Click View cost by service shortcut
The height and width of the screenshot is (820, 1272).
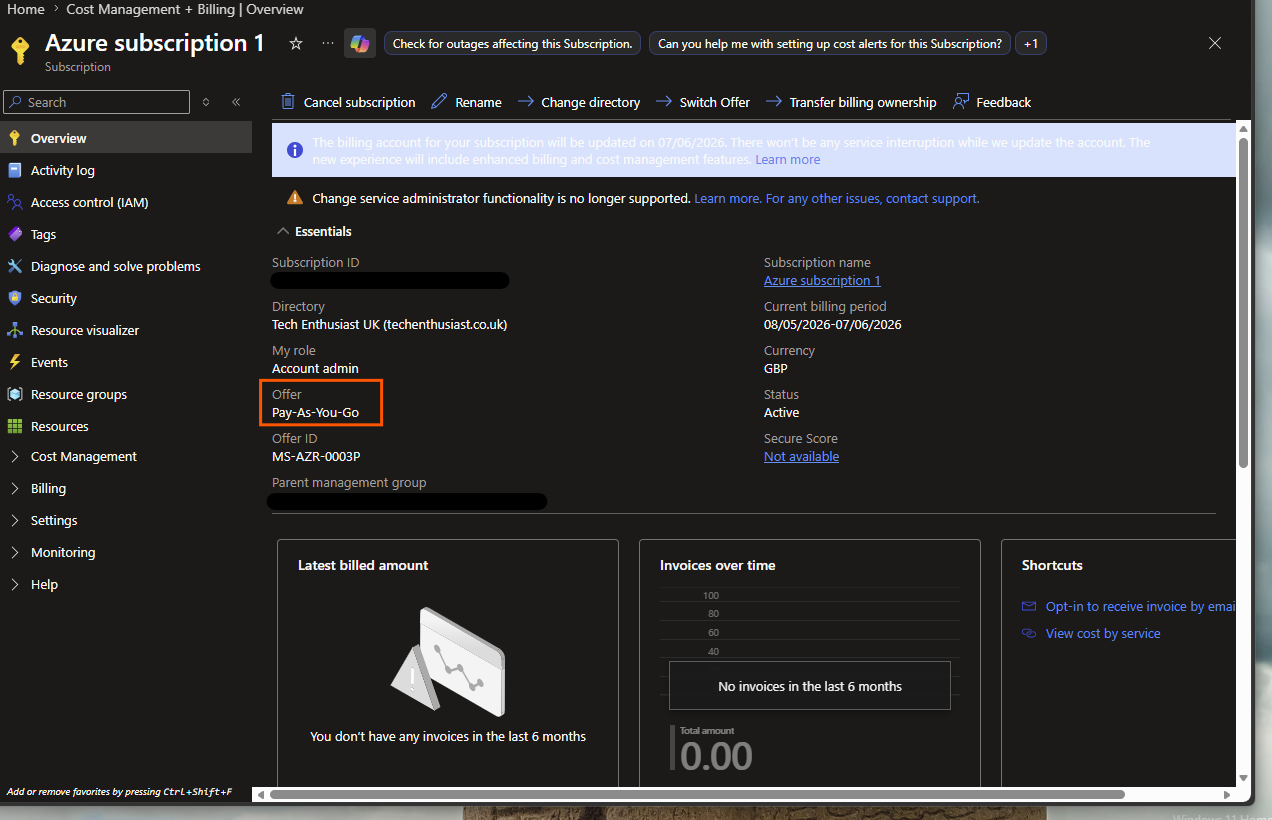[1103, 633]
